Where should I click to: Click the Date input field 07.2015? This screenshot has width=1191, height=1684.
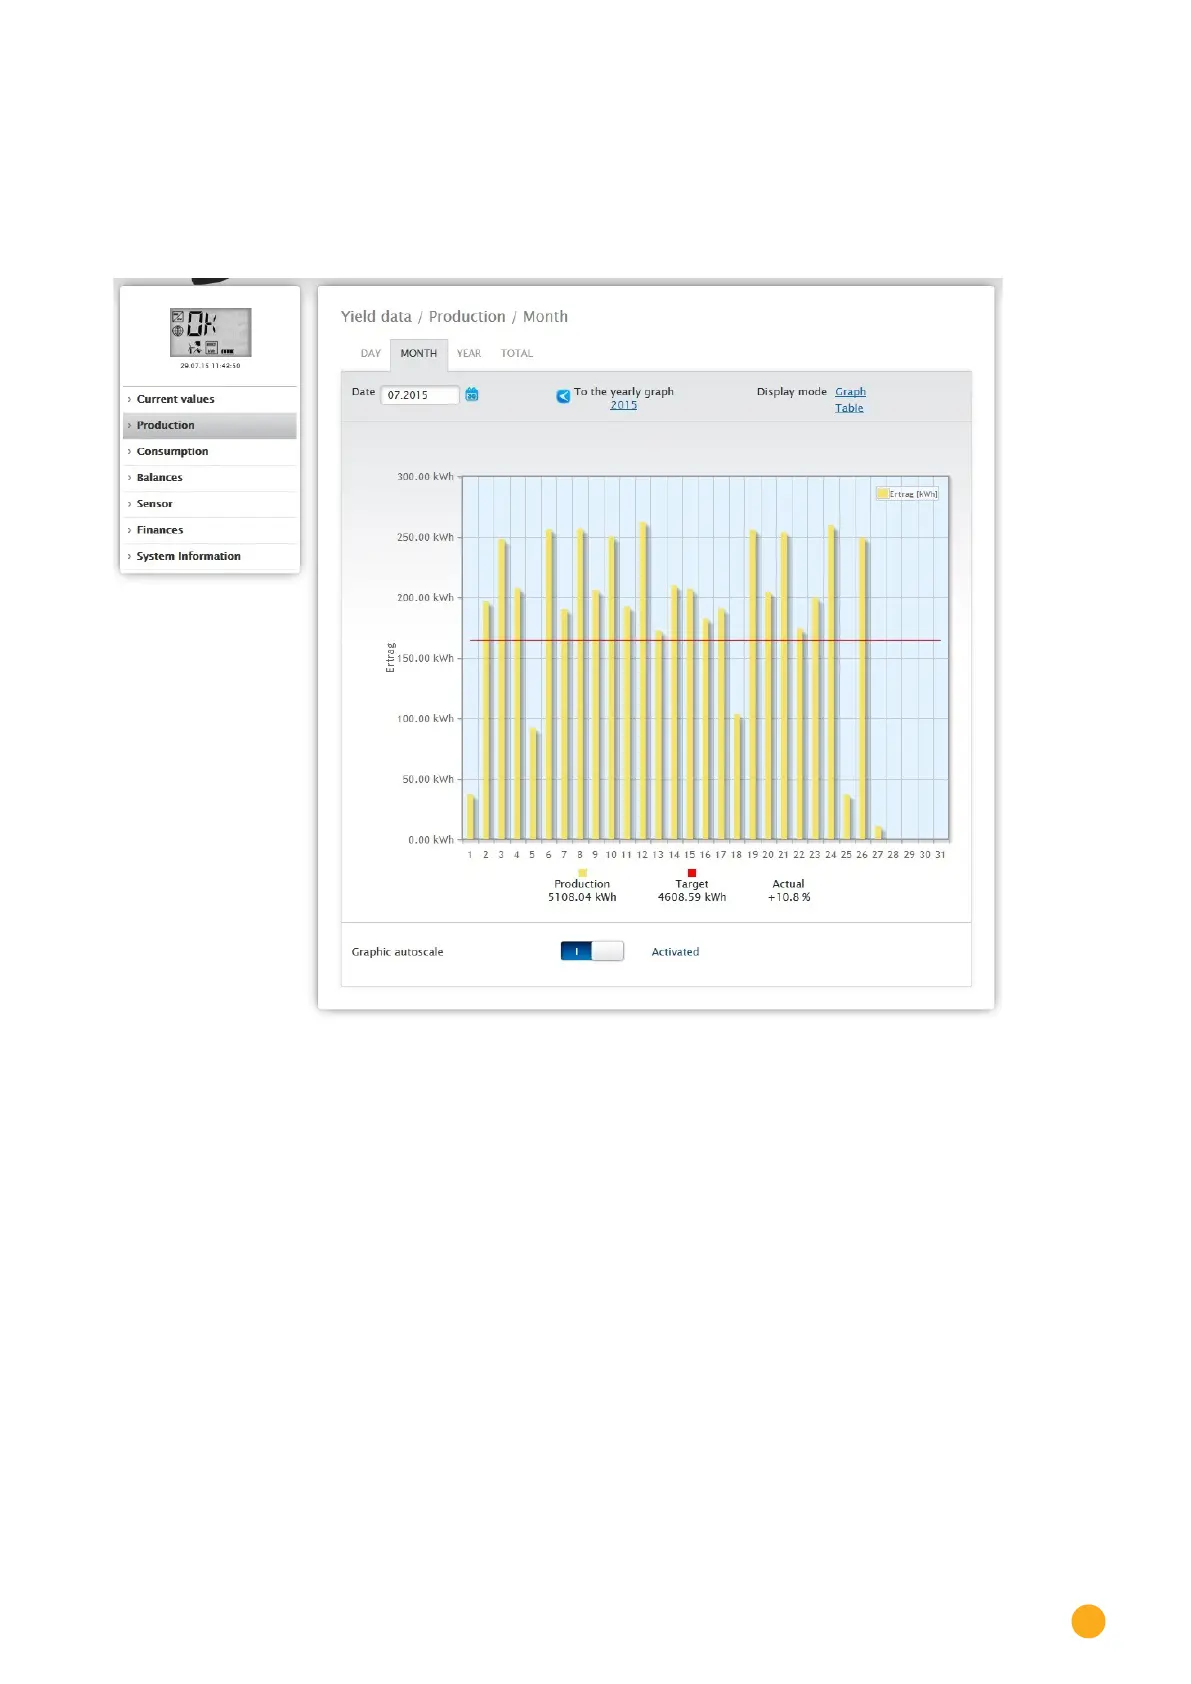point(420,395)
